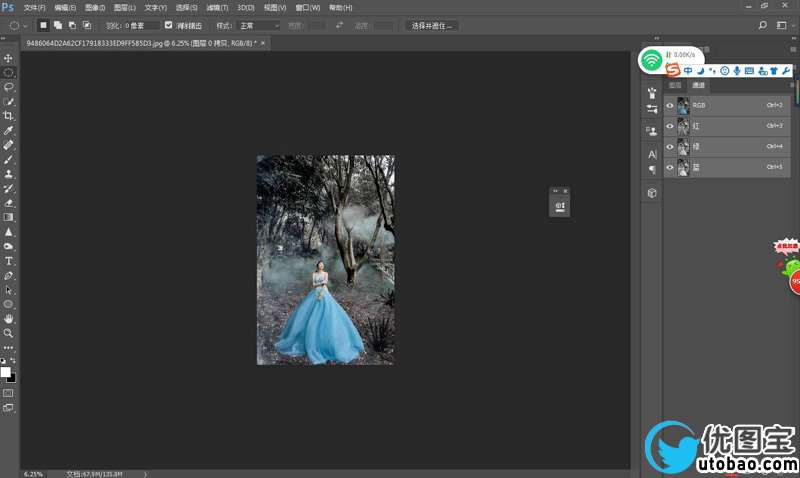This screenshot has height=478, width=800.
Task: Open the 3D panel cube icon
Action: click(x=652, y=193)
